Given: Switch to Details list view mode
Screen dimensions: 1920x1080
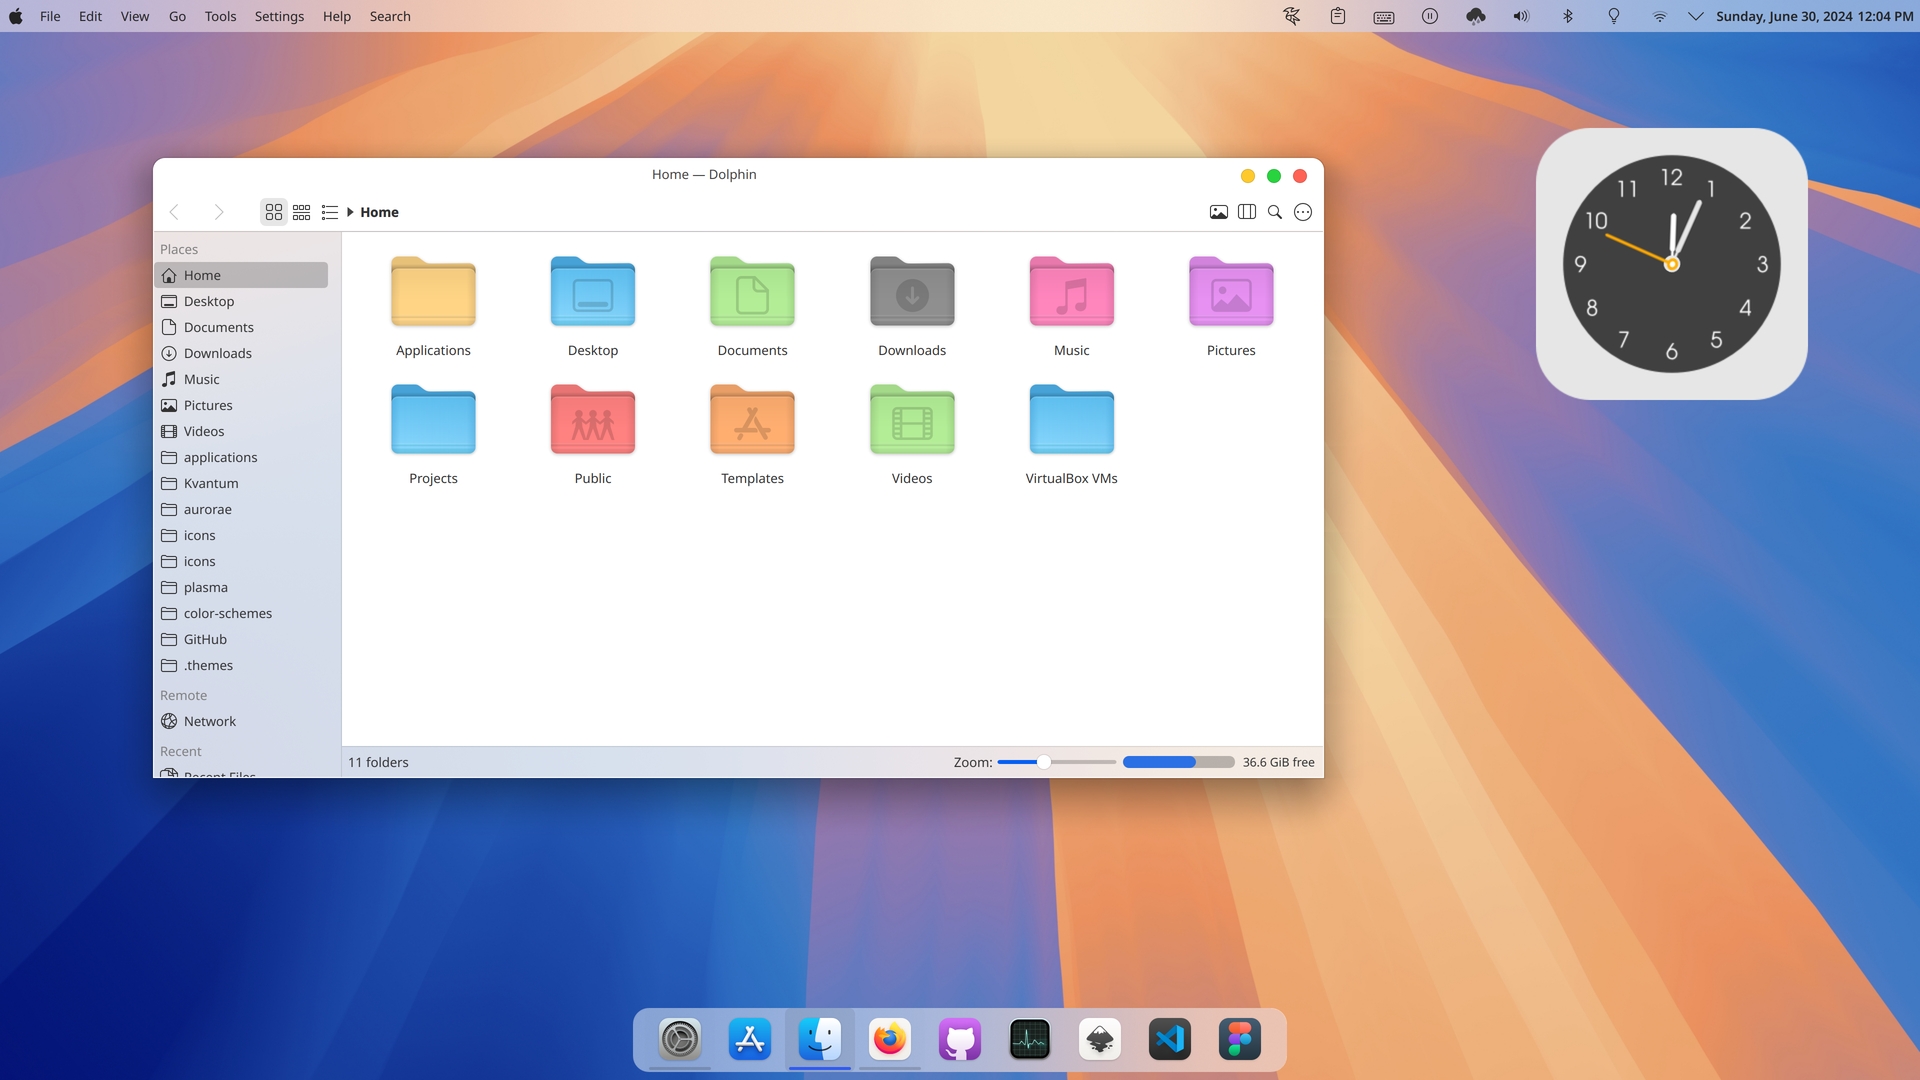Looking at the screenshot, I should tap(329, 212).
